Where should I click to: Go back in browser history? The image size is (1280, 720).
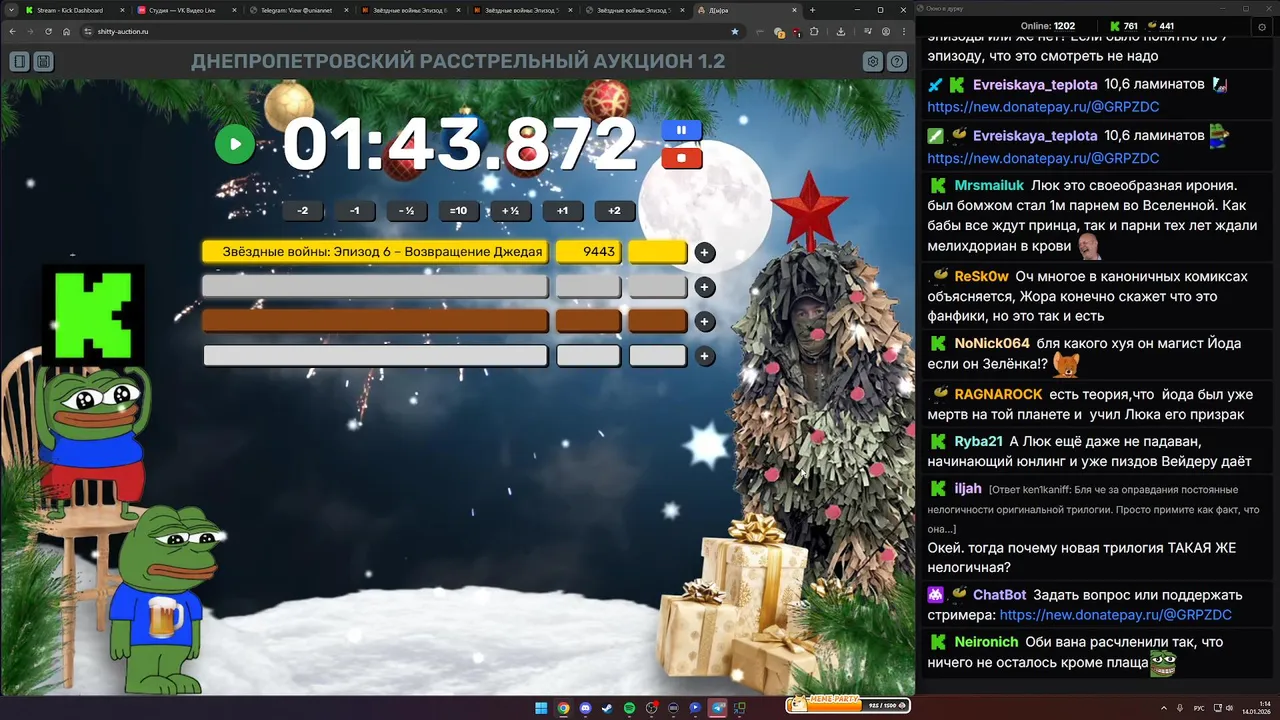[x=12, y=31]
